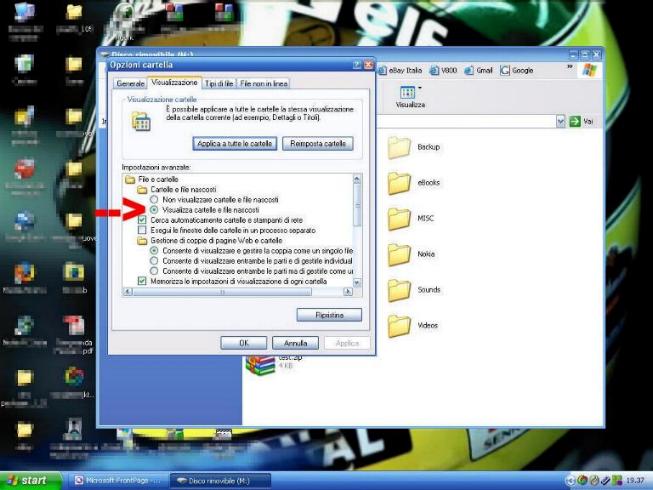The height and width of the screenshot is (490, 653).
Task: Click 'Gestione di coppie di pagine Web' node
Action: [210, 241]
